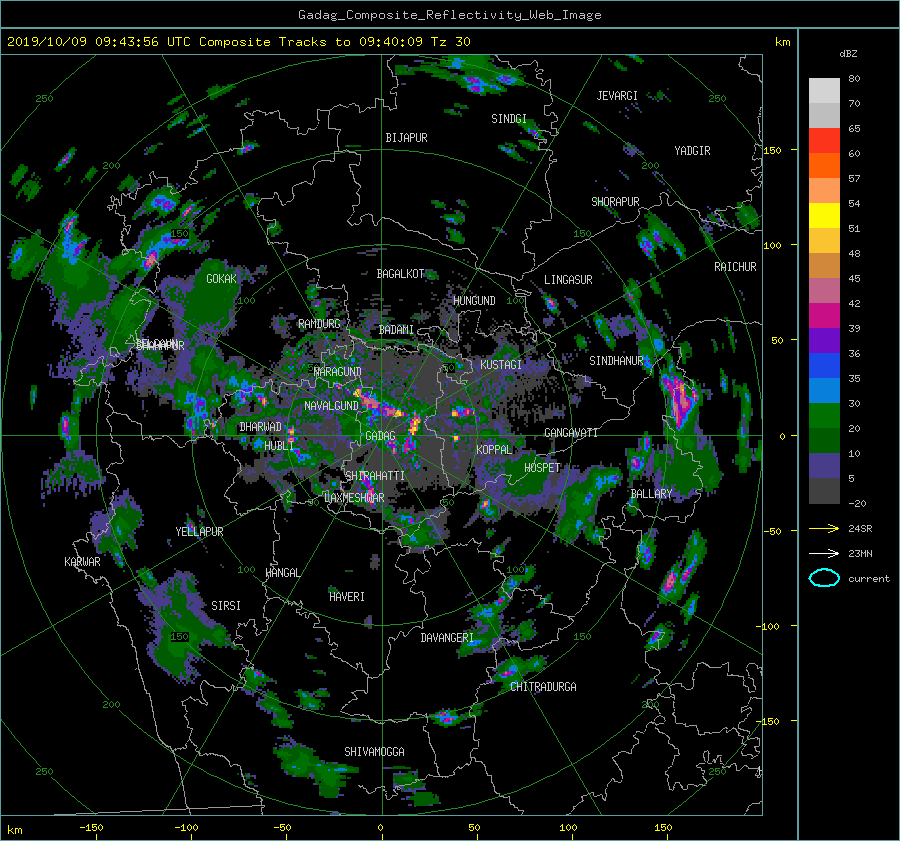The height and width of the screenshot is (841, 900).
Task: Click the blue 35 dBZ color swatch
Action: 824,366
